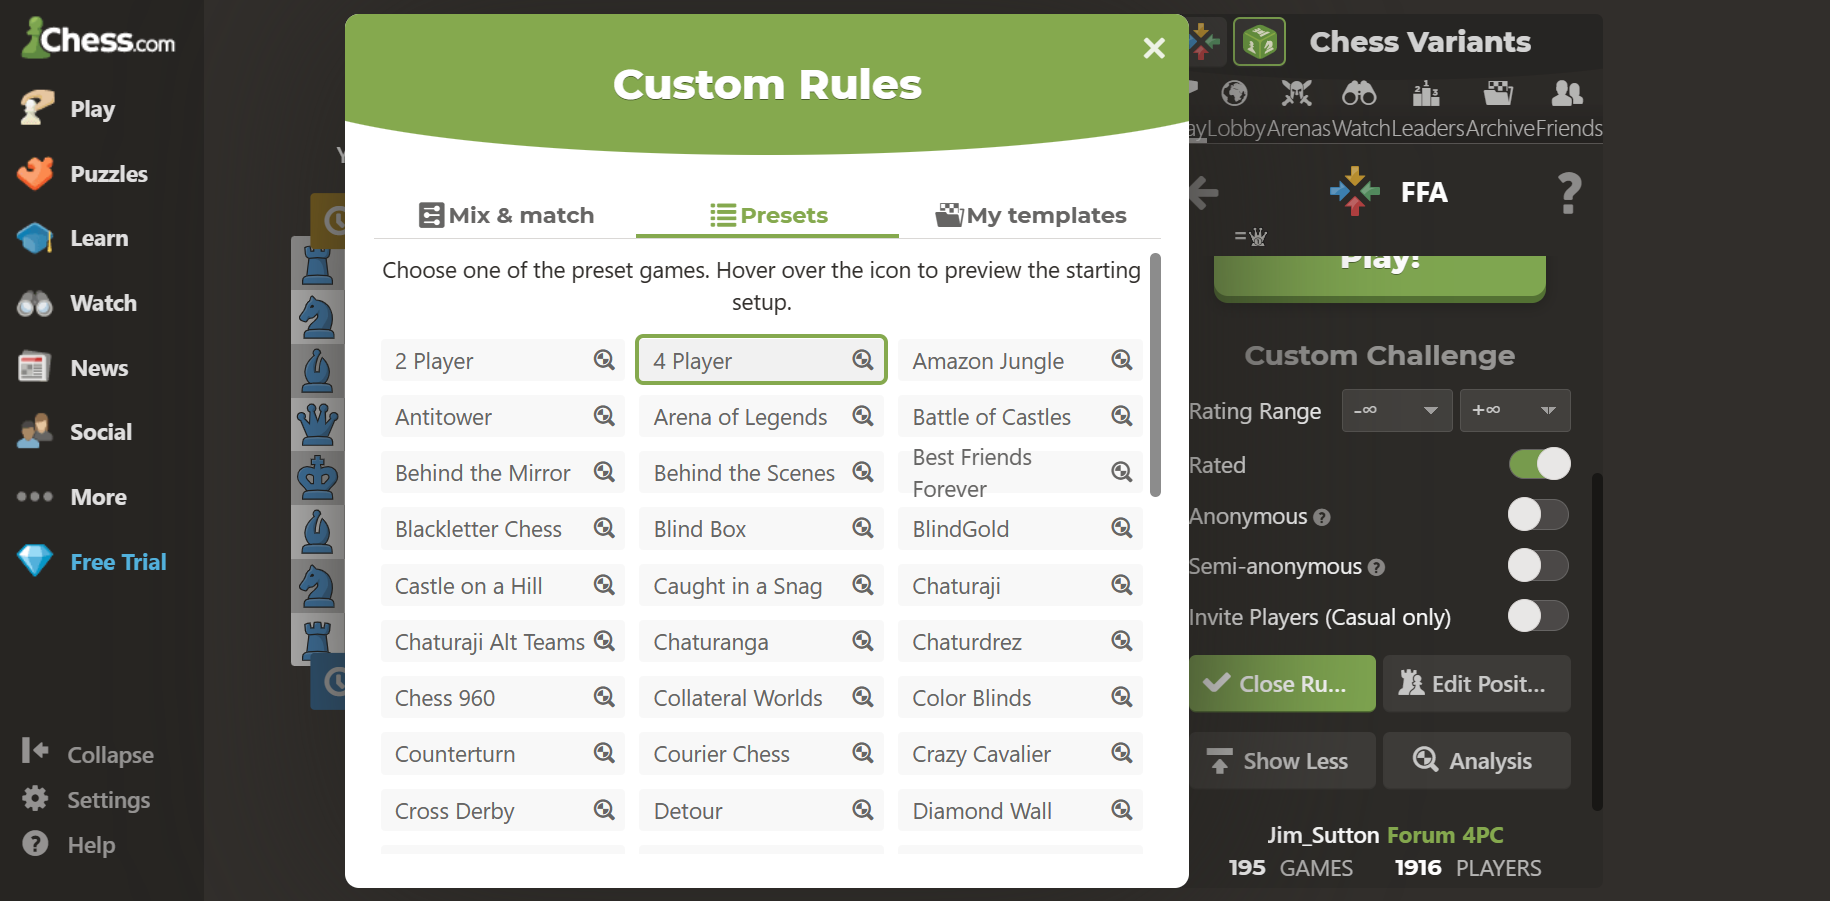The height and width of the screenshot is (901, 1830).
Task: Open the Forum 4PC link
Action: tap(1445, 835)
